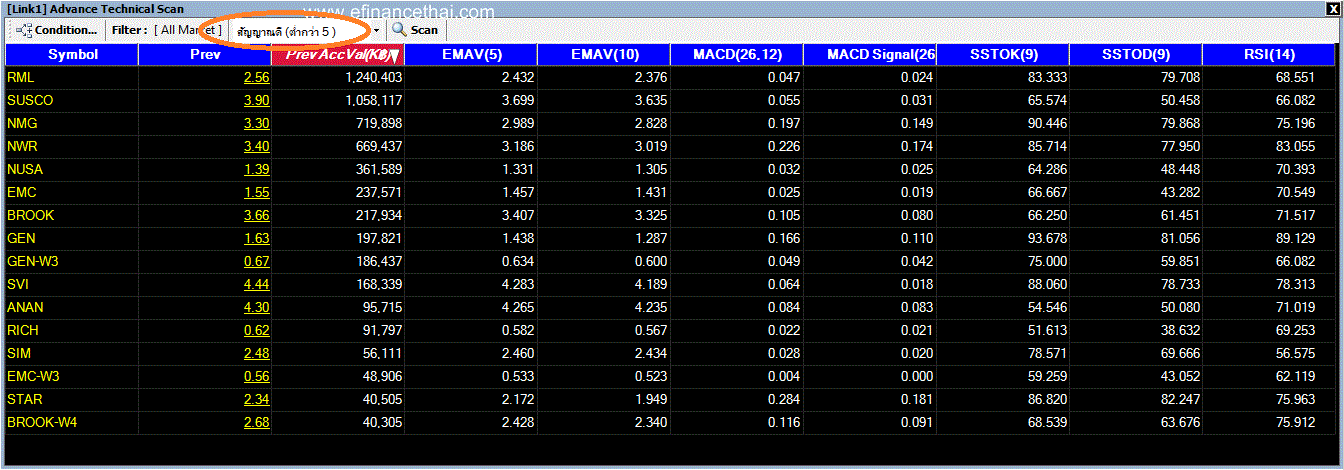
Task: Open the 4.30 Prev price link for ANAN
Action: click(256, 307)
